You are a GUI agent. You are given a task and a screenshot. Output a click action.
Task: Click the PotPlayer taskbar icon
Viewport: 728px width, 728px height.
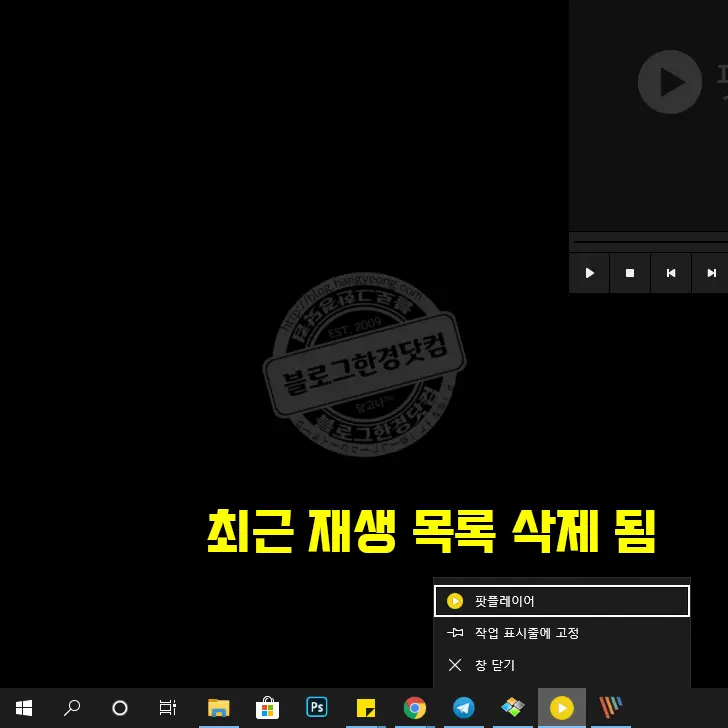click(x=561, y=708)
